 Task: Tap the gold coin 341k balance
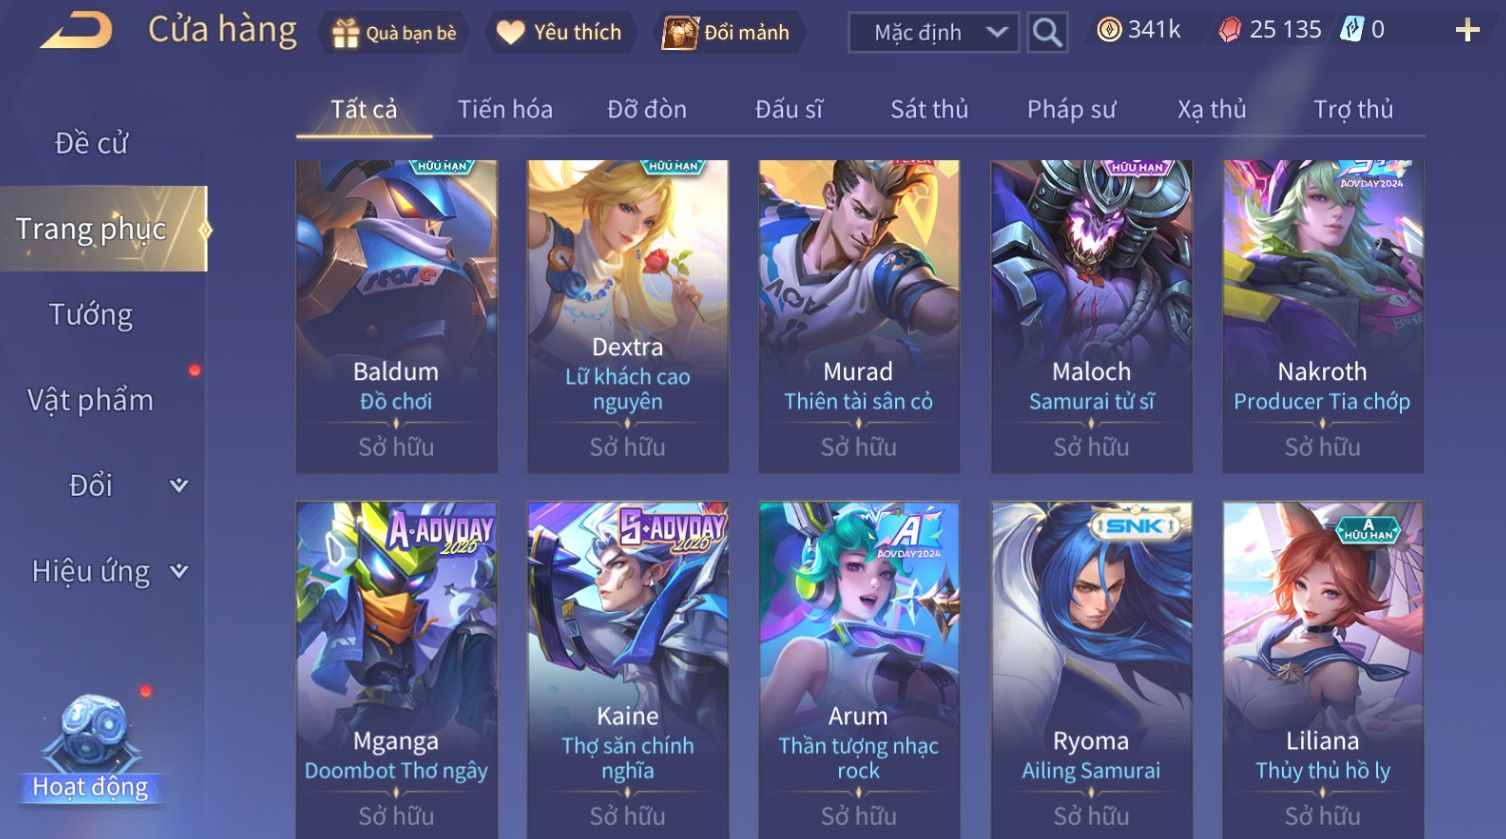(x=1139, y=30)
